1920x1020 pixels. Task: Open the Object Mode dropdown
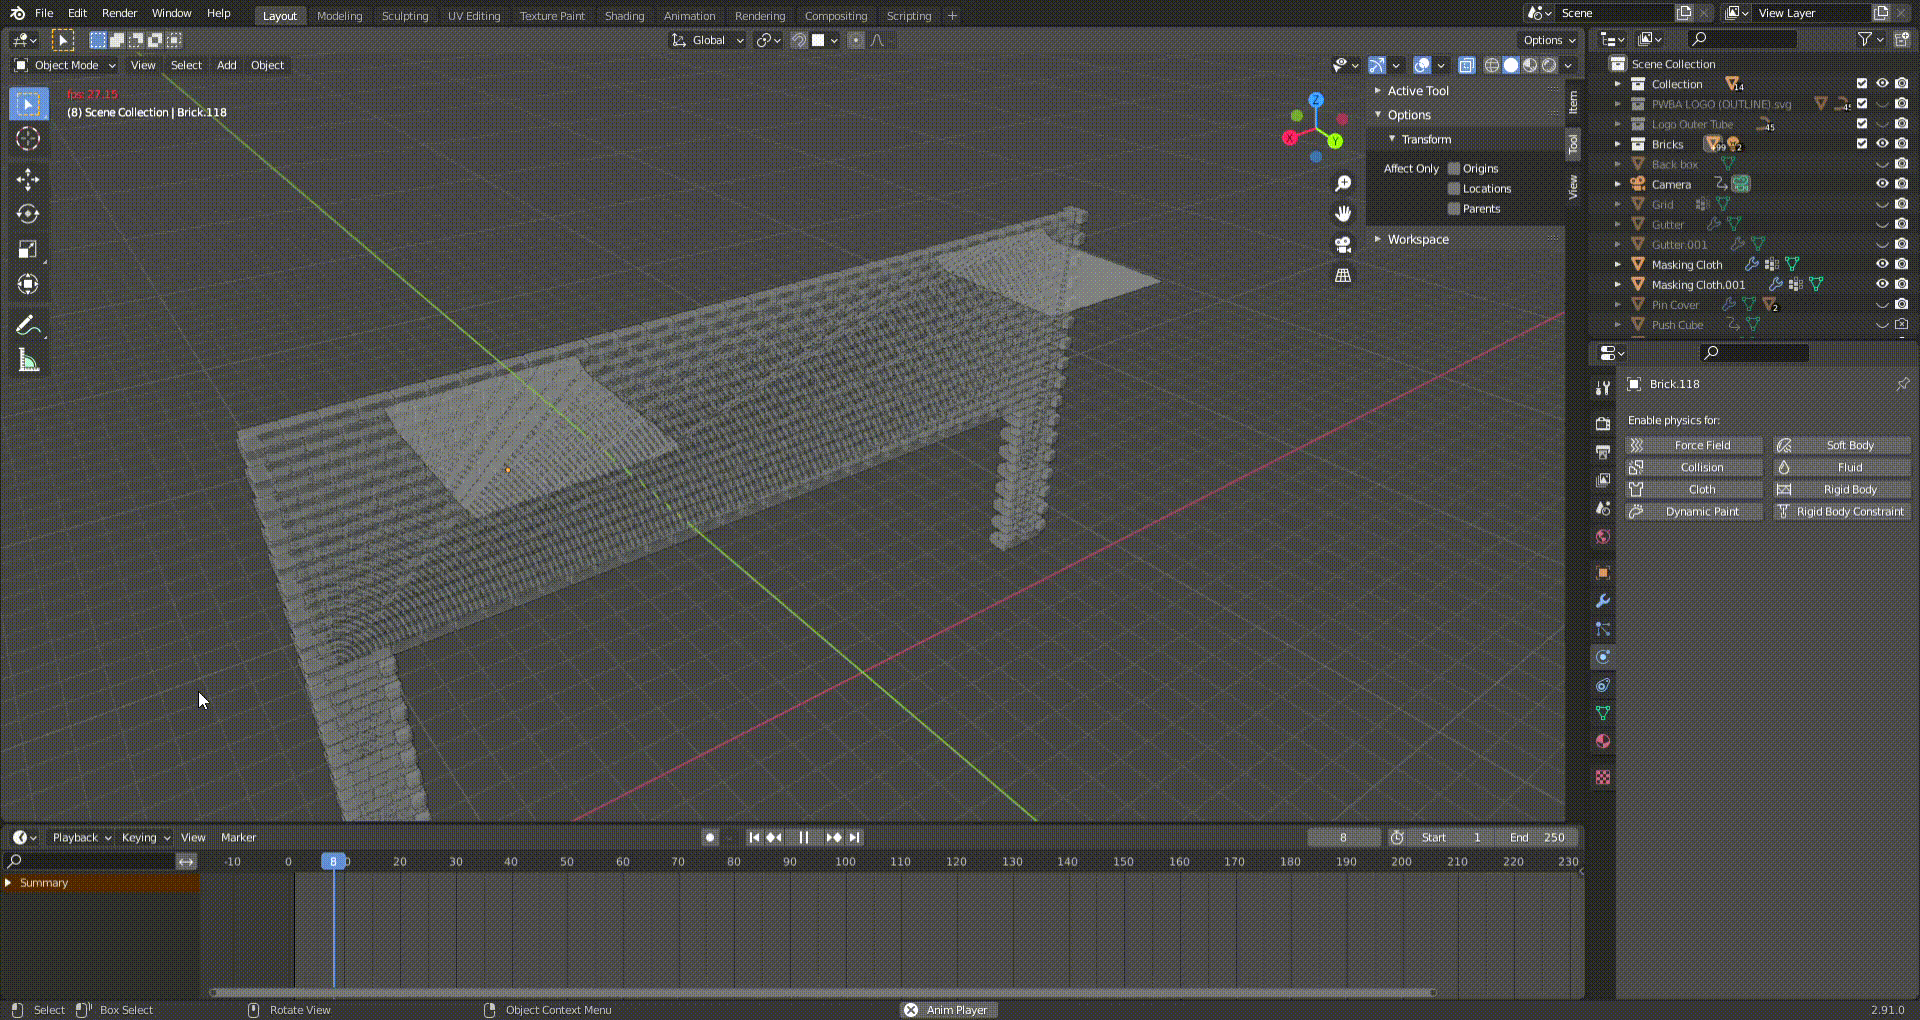[x=63, y=65]
